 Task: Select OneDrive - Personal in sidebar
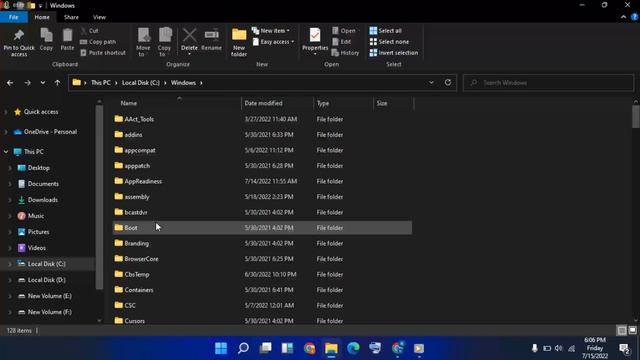(50, 132)
